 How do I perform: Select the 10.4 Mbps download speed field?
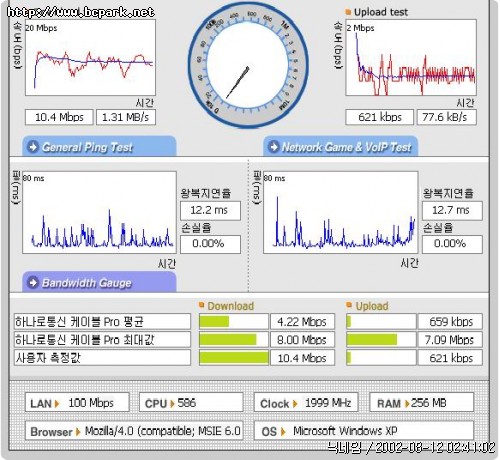[59, 117]
